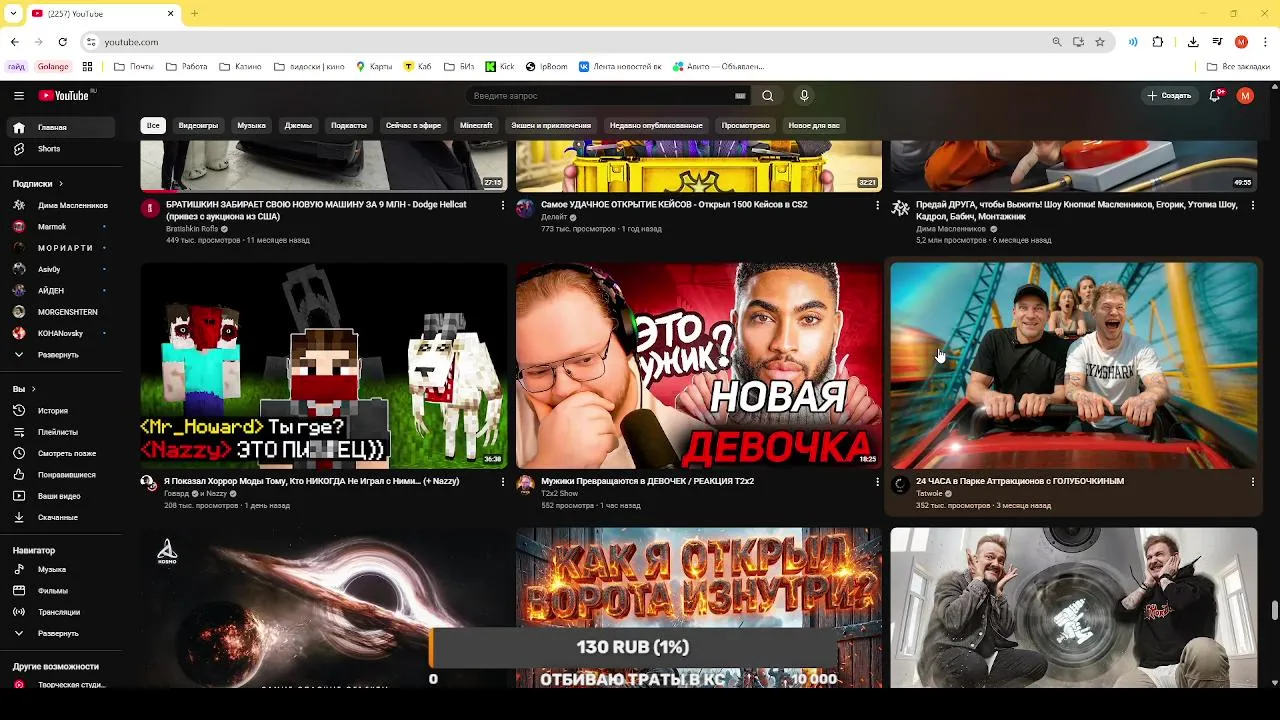Open Творческая студия in the sidebar
This screenshot has width=1280, height=720.
pos(62,685)
